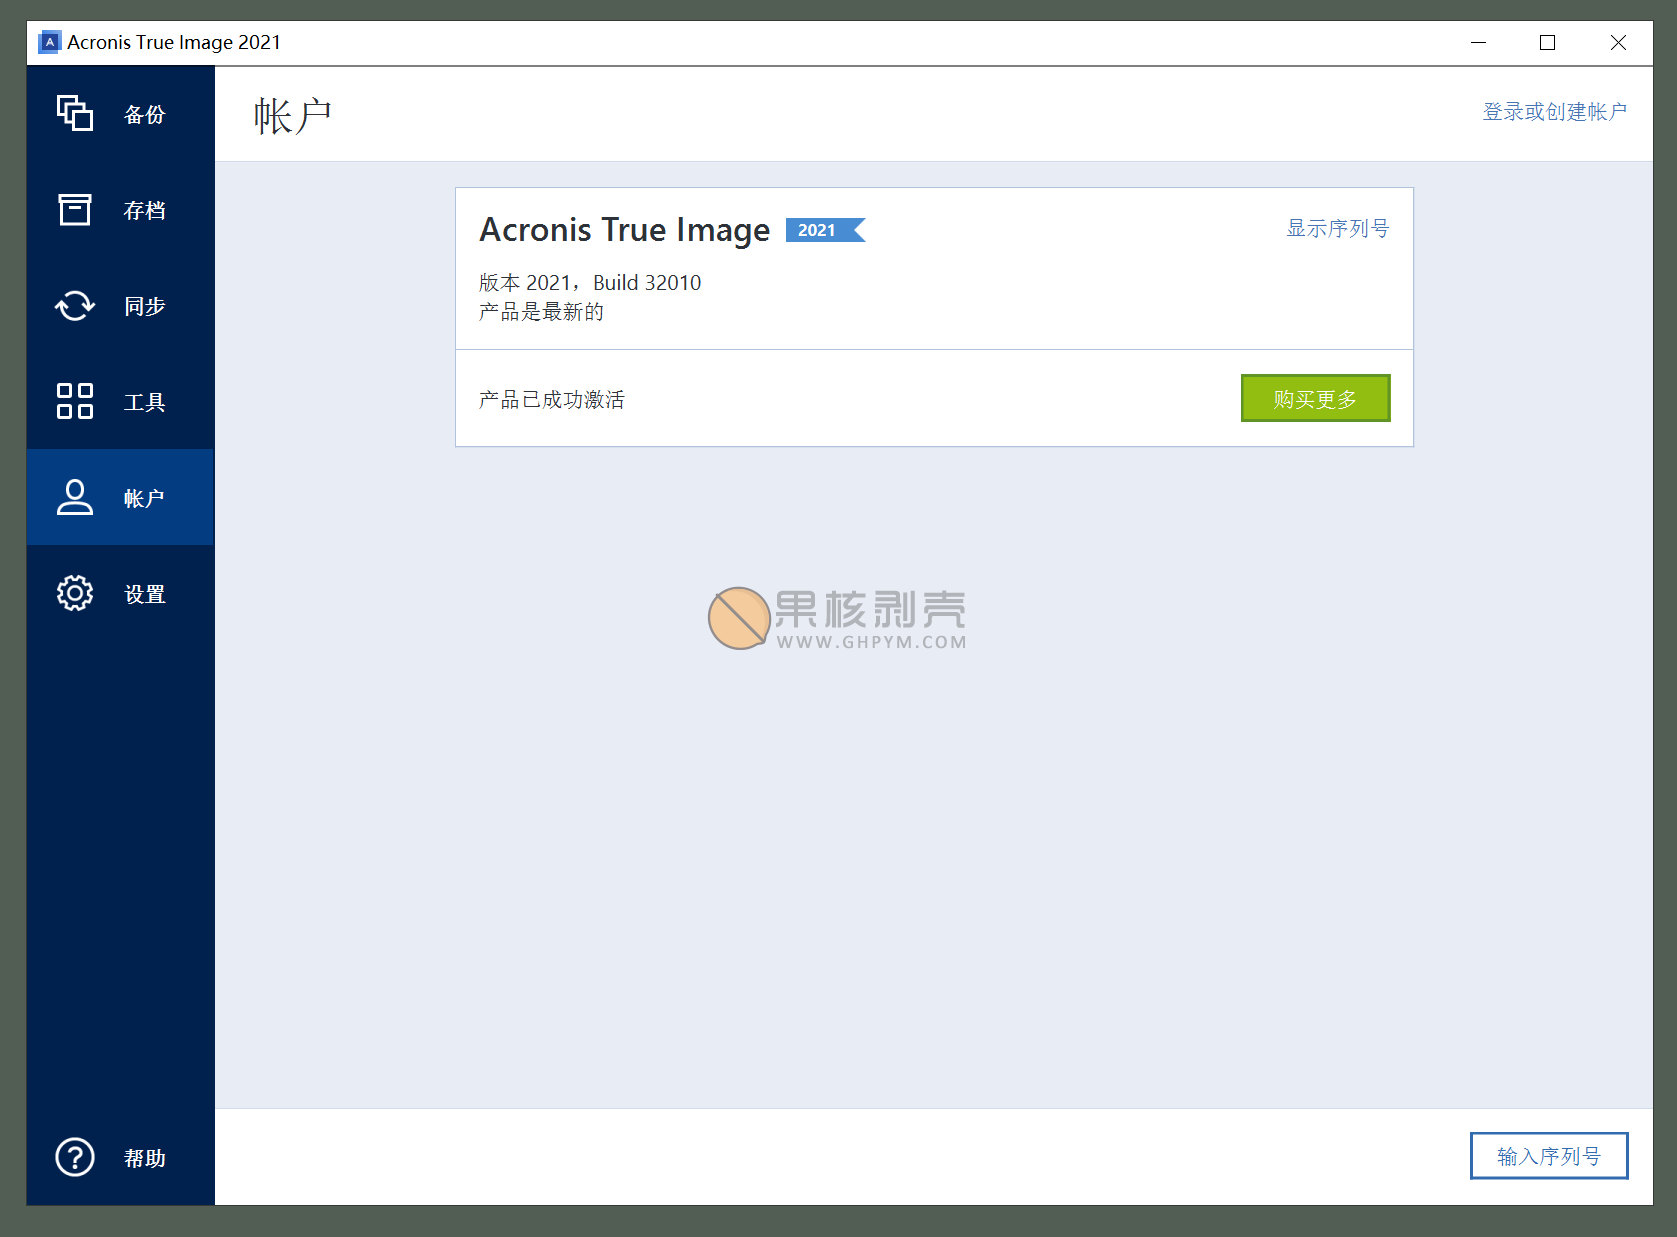Open the Settings gear icon

pyautogui.click(x=75, y=593)
